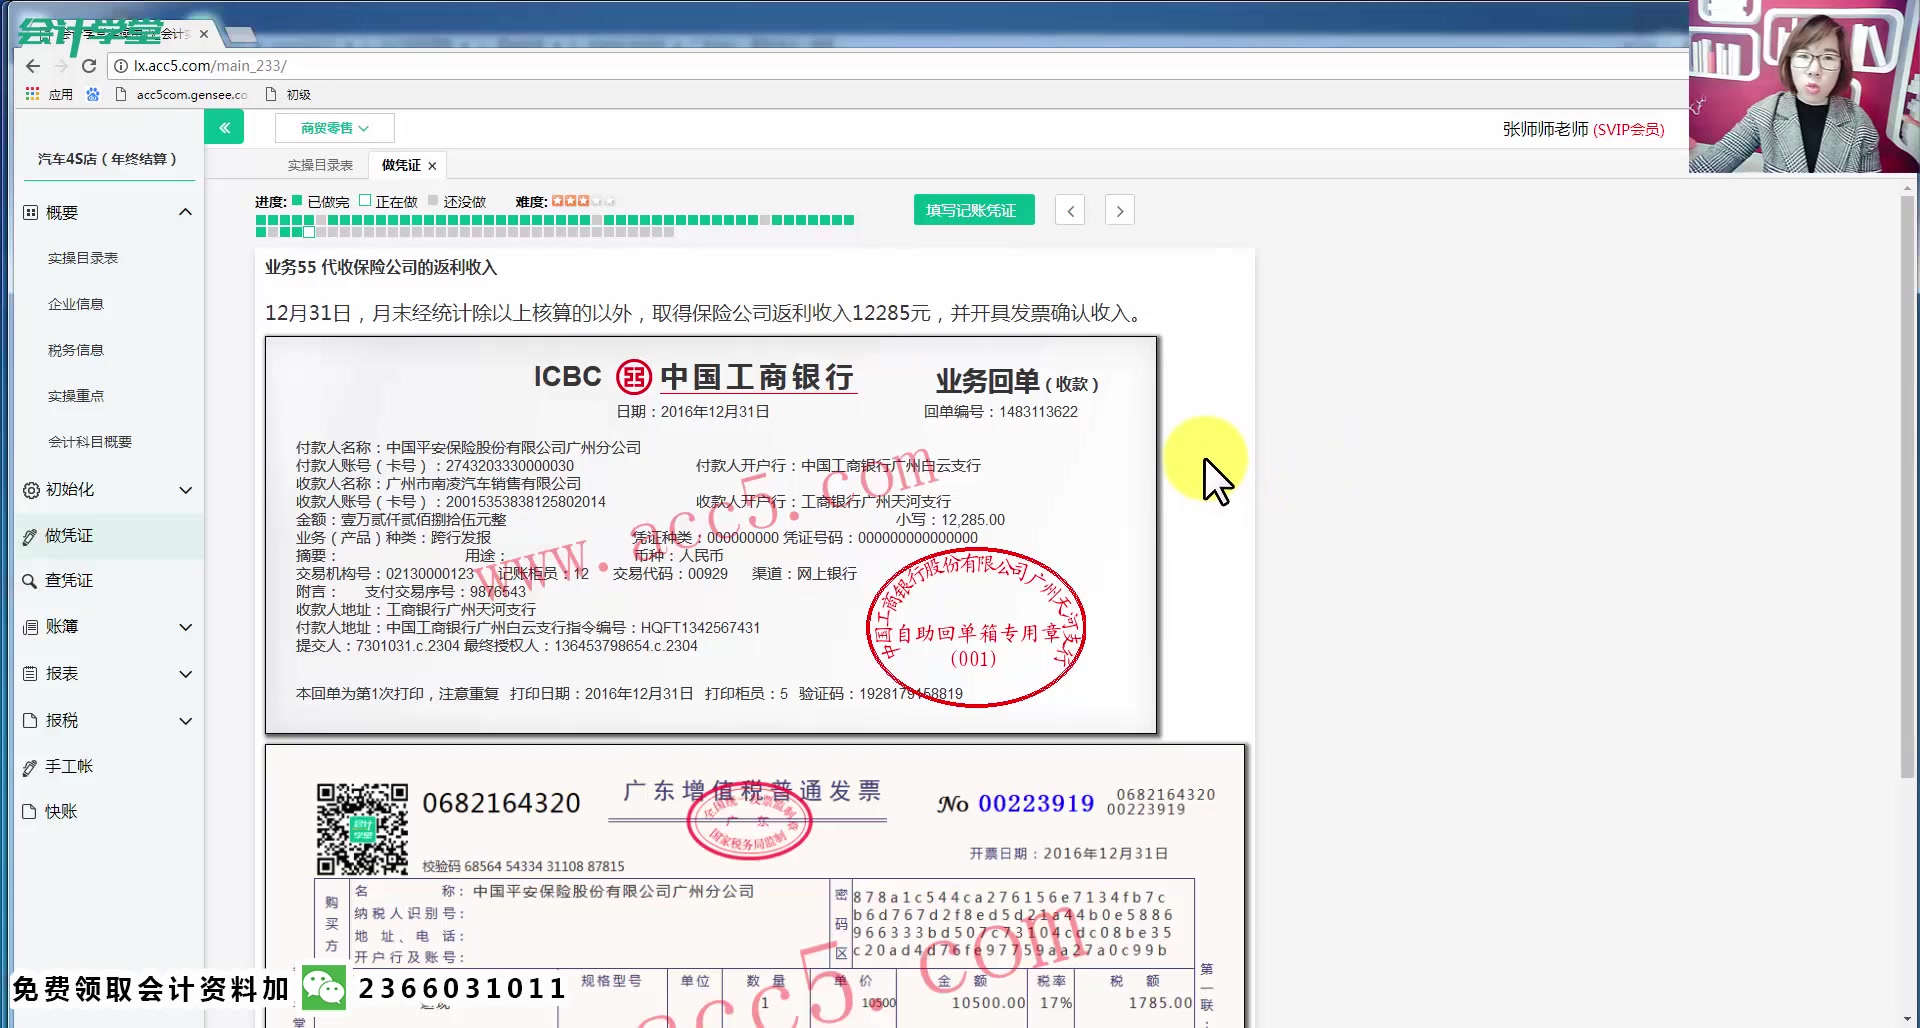Click the 做凭证 pencil icon
The image size is (1920, 1028).
coord(30,537)
